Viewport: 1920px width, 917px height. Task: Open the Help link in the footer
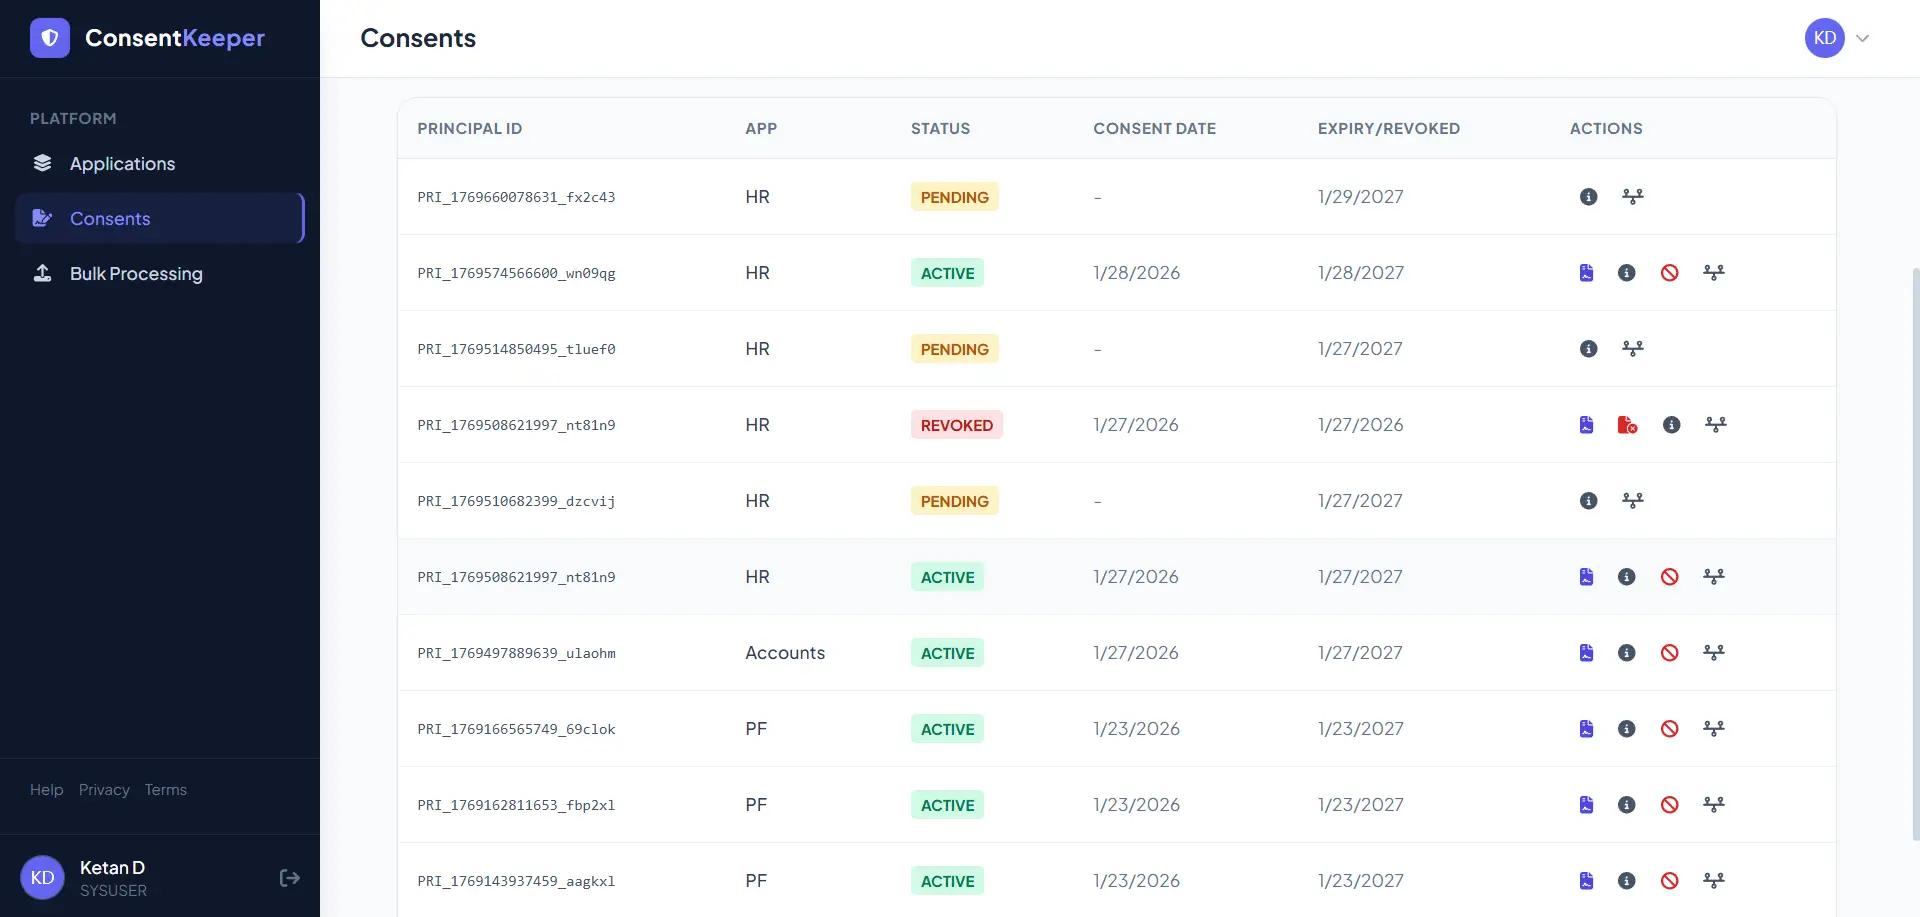(x=46, y=789)
